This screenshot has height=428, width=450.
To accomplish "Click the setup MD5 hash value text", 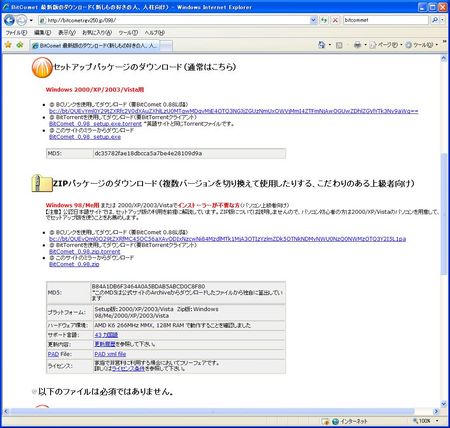I will (x=148, y=153).
